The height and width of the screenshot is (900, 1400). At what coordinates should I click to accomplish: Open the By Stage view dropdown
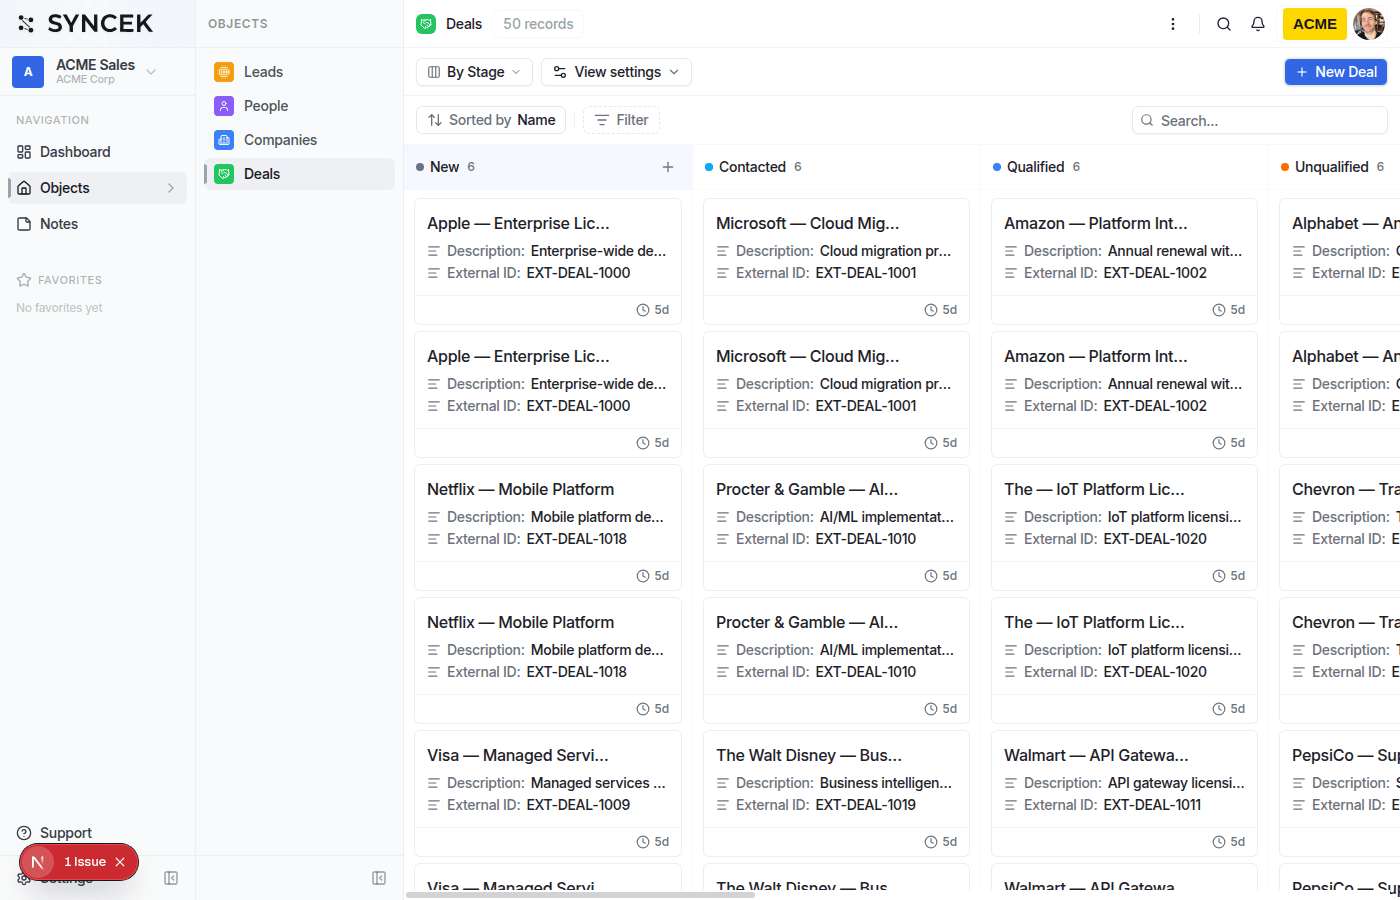(x=474, y=72)
